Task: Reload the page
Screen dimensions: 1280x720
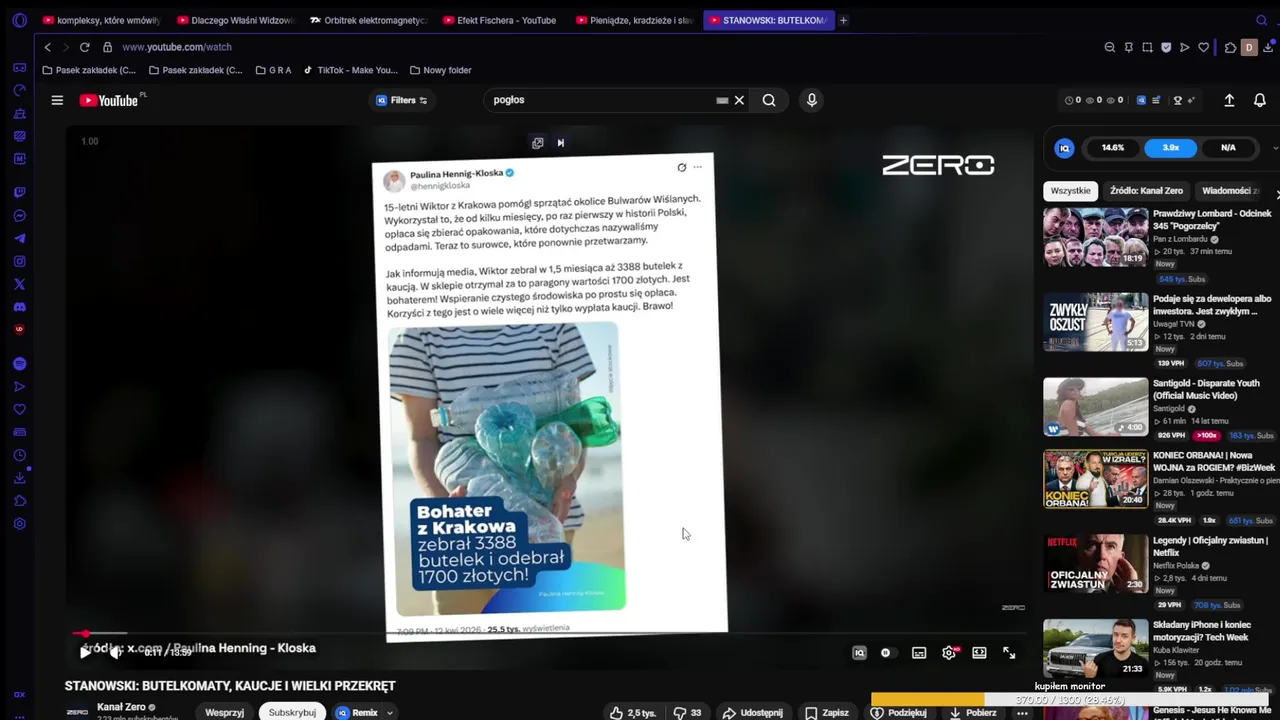Action: click(85, 47)
